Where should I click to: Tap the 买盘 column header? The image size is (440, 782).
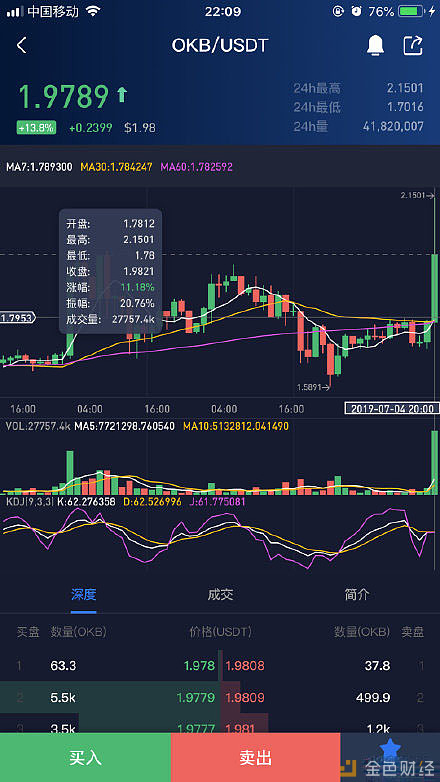(28, 632)
